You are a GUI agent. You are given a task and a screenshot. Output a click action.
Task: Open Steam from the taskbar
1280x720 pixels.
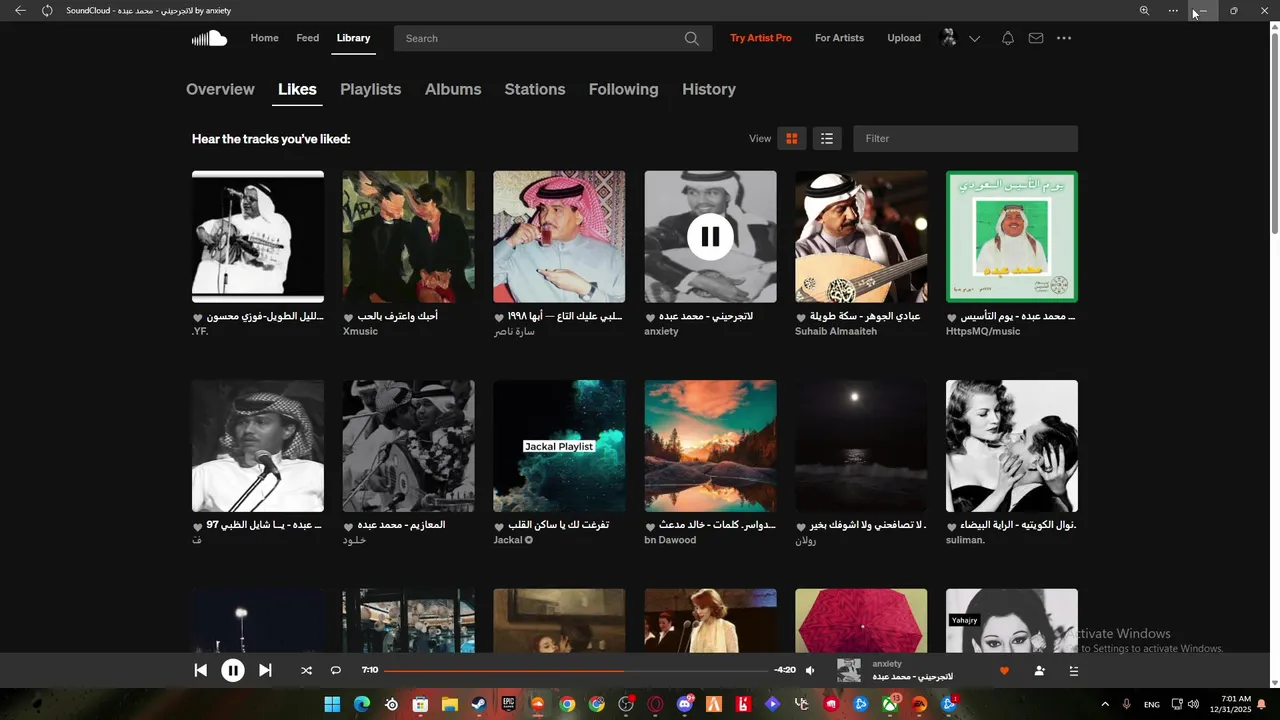point(479,704)
